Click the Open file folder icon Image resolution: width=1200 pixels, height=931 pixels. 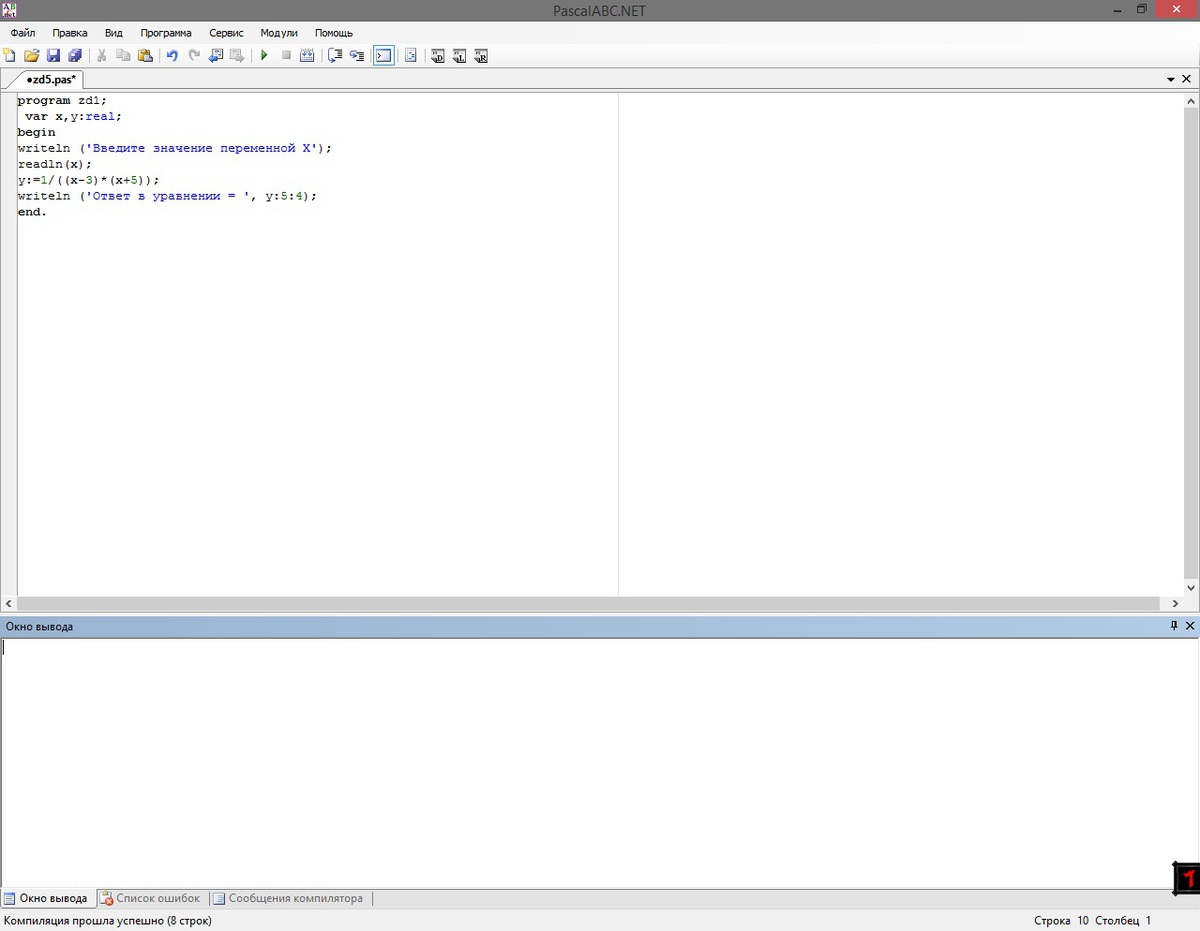(x=31, y=56)
